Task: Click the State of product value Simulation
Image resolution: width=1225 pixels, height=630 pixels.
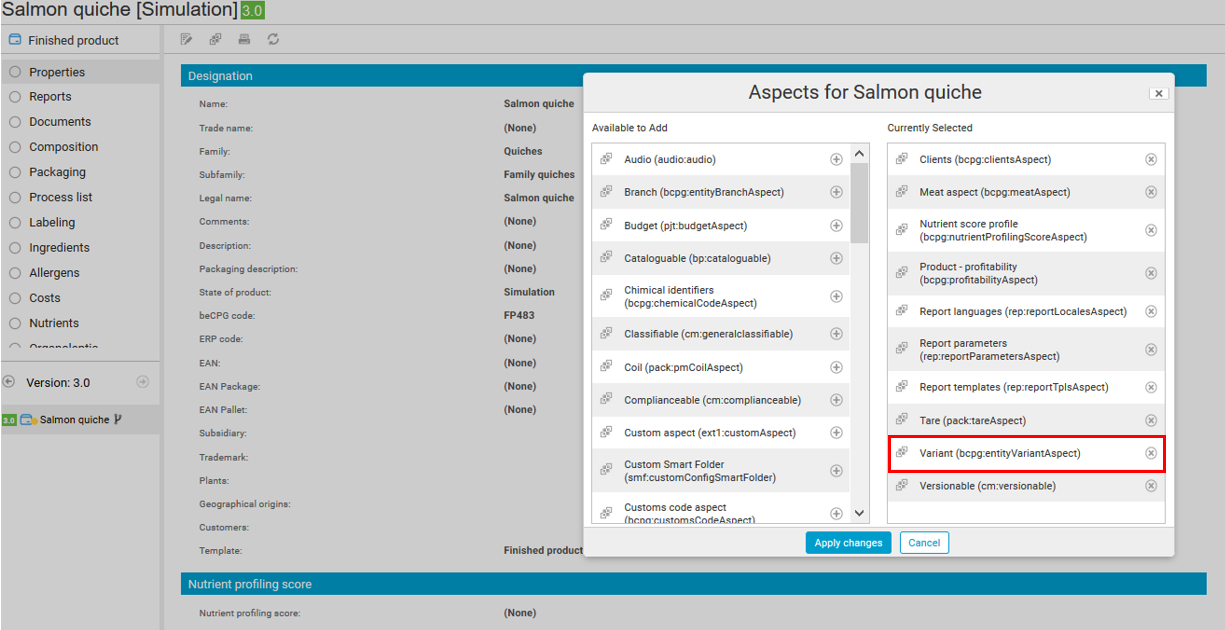Action: click(x=529, y=292)
